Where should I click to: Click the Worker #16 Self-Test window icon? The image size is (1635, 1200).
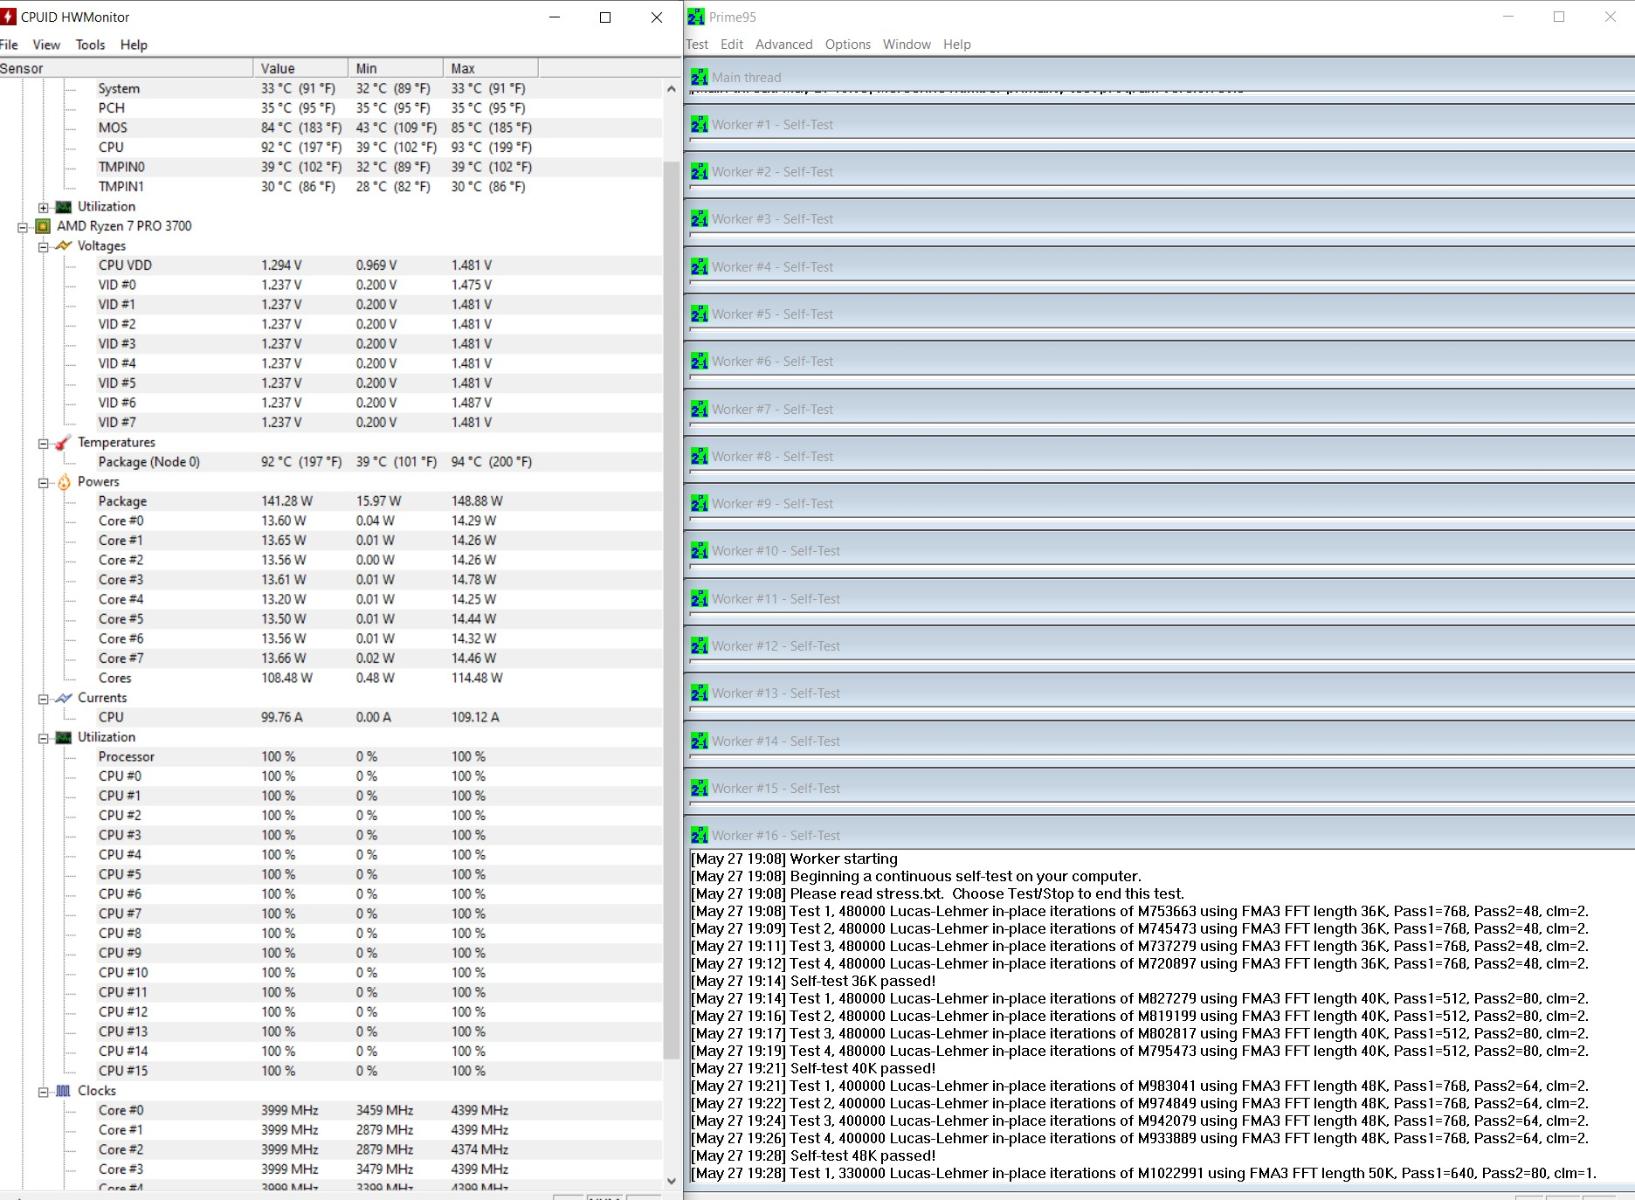point(699,834)
